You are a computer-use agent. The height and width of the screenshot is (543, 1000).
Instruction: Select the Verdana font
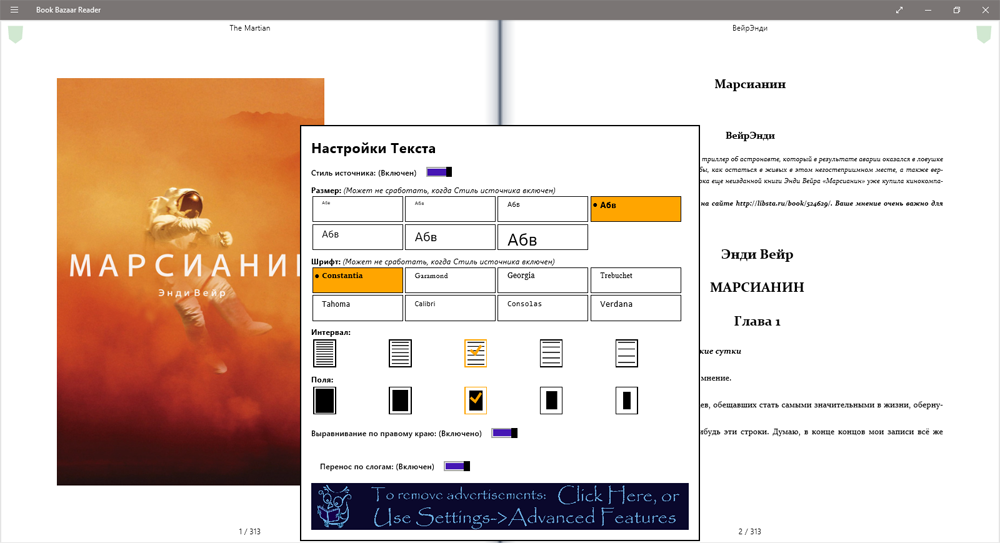(x=636, y=308)
